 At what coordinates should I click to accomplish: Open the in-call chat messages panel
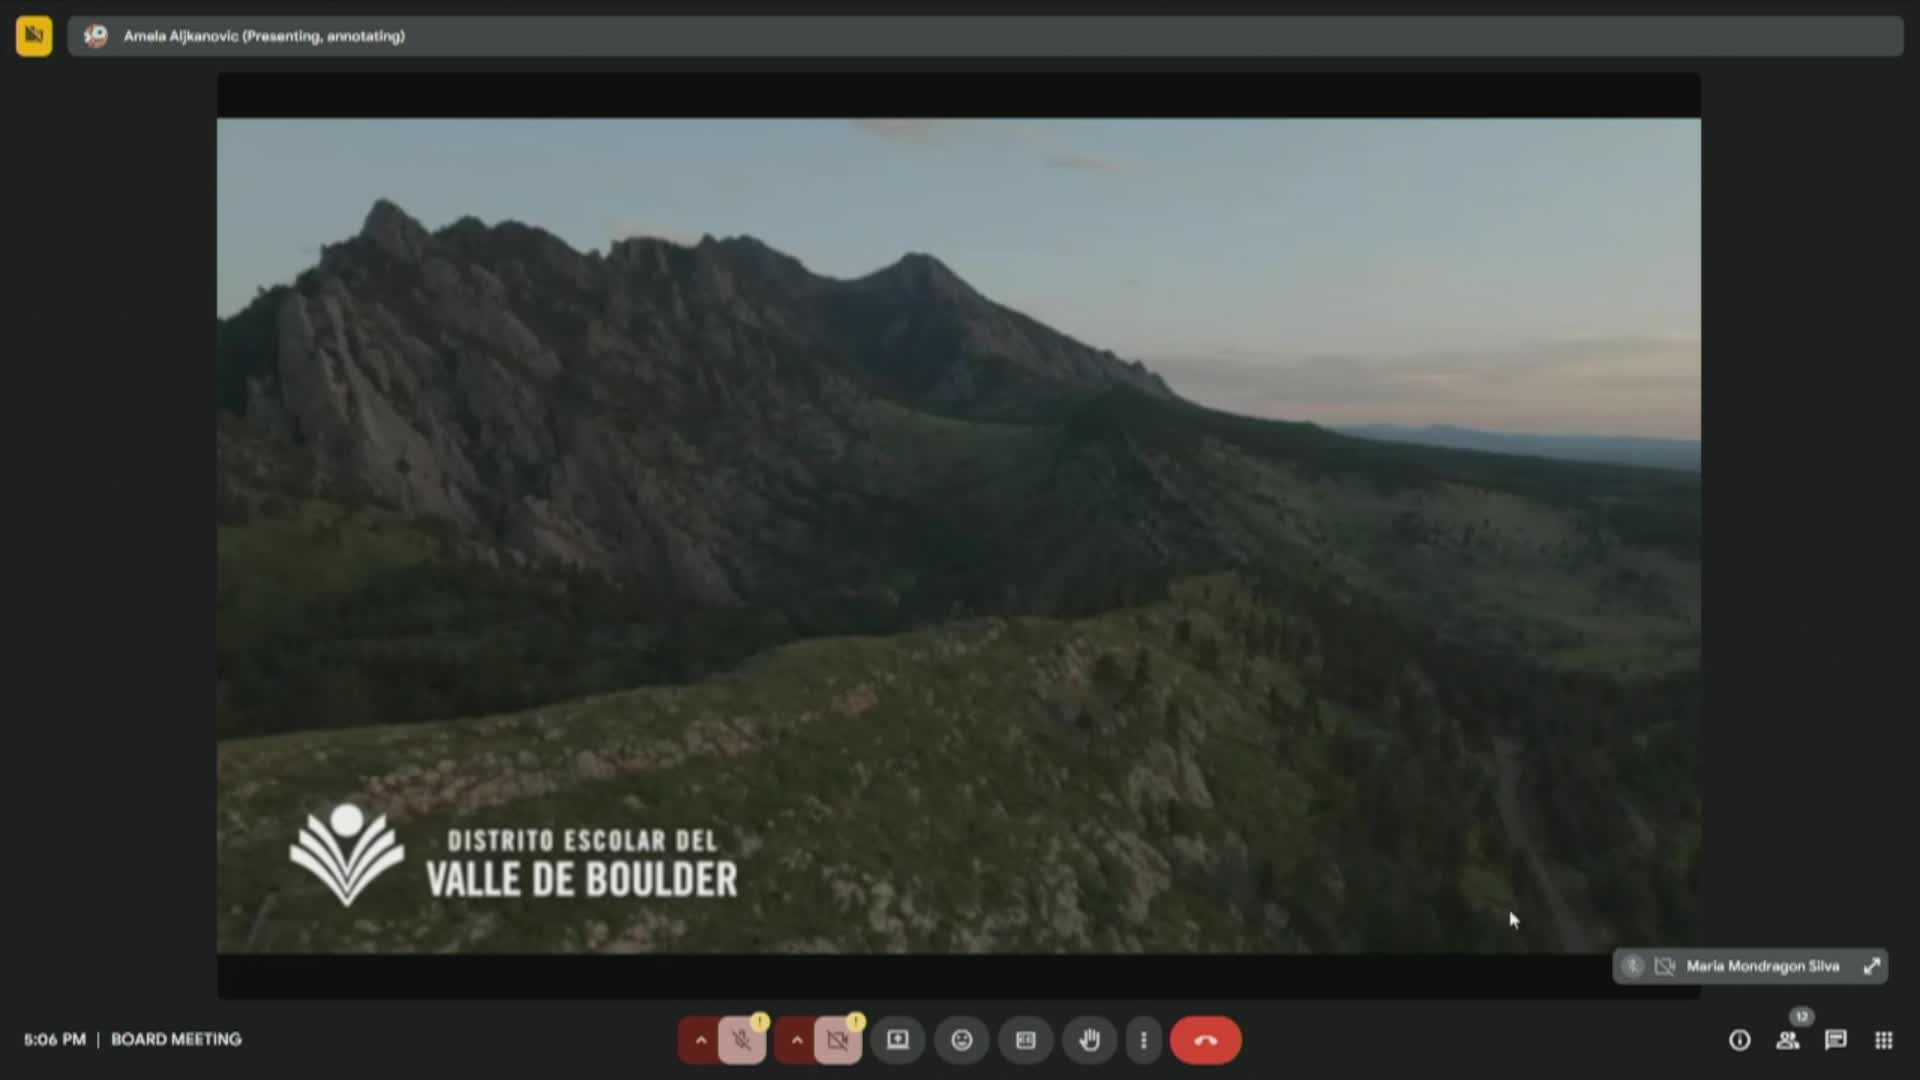click(1835, 1040)
